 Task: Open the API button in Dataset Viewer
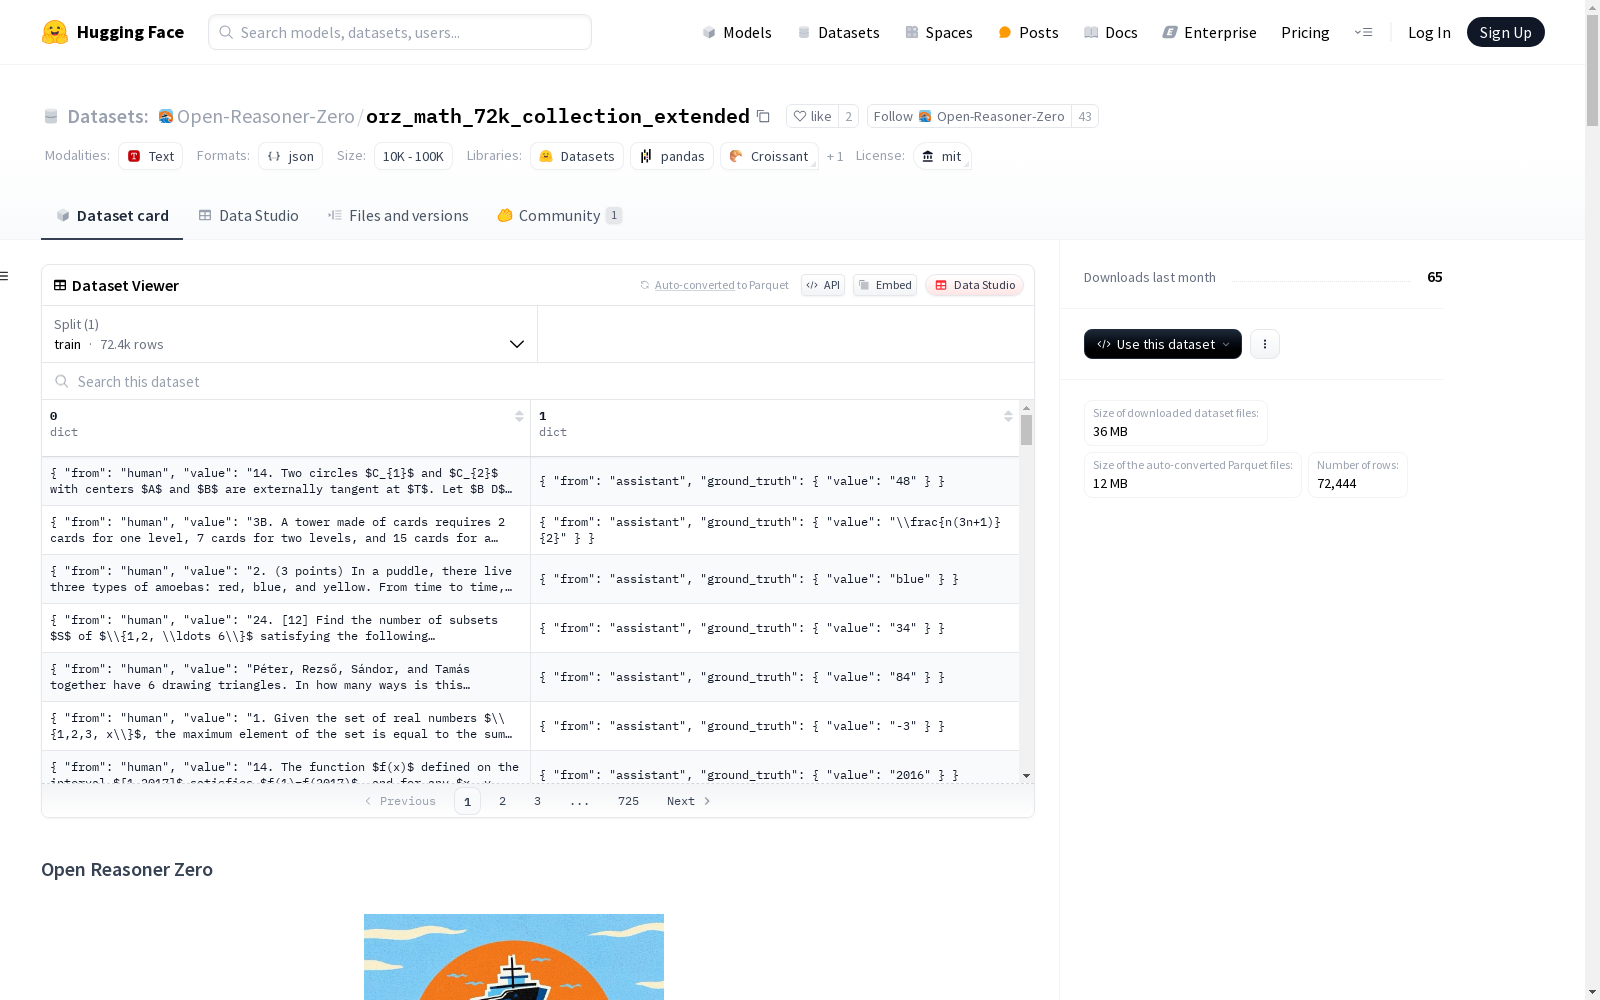click(823, 285)
